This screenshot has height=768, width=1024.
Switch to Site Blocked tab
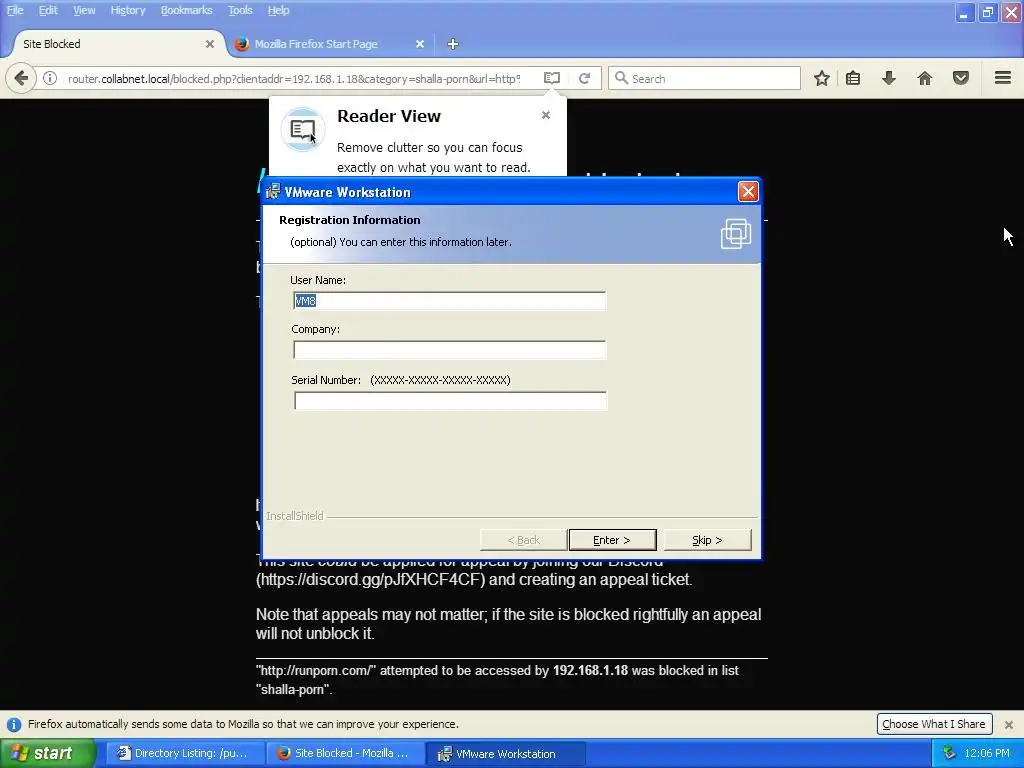pos(118,44)
